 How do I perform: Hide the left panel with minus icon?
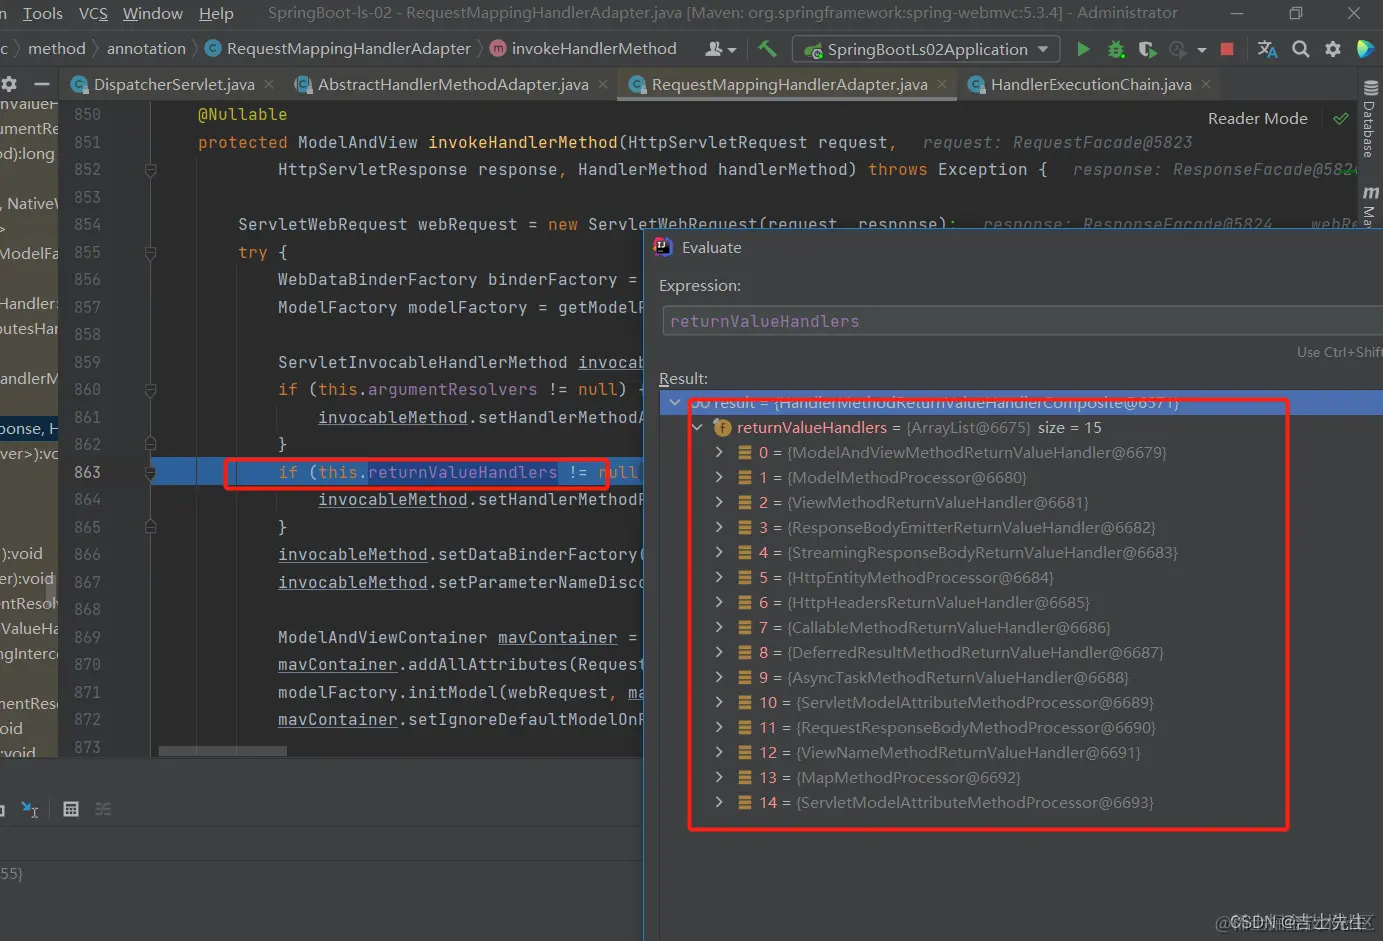click(42, 84)
